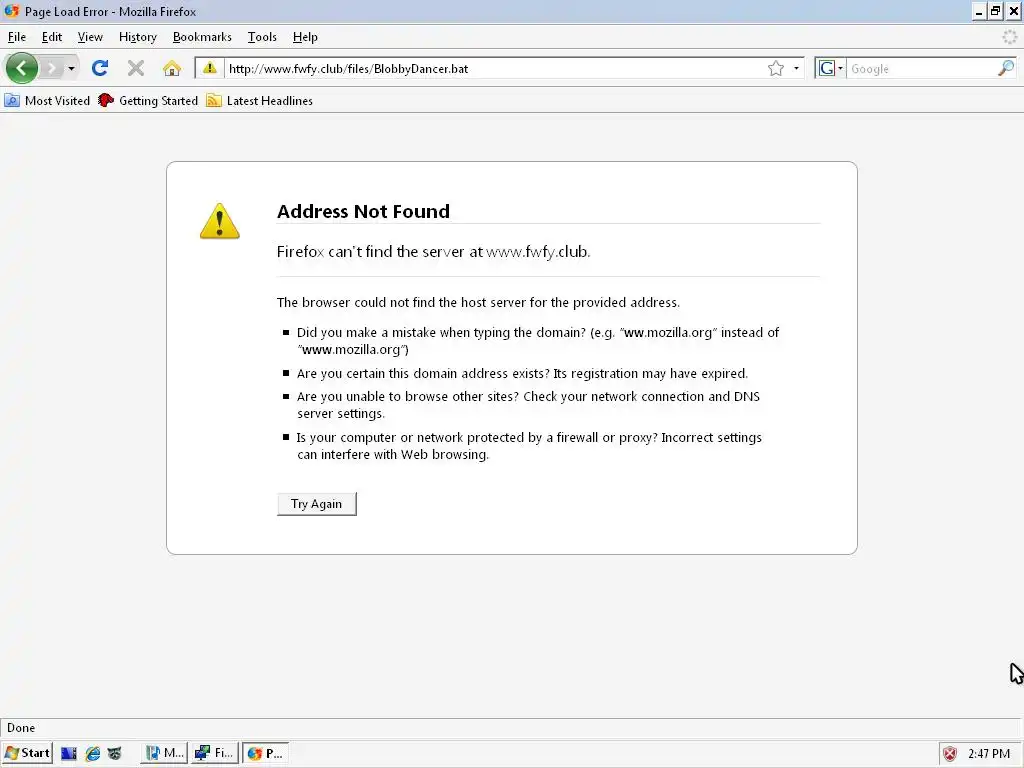Screen dimensions: 1024x768
Task: Open the back/forward history dropdown arrow
Action: 71,69
